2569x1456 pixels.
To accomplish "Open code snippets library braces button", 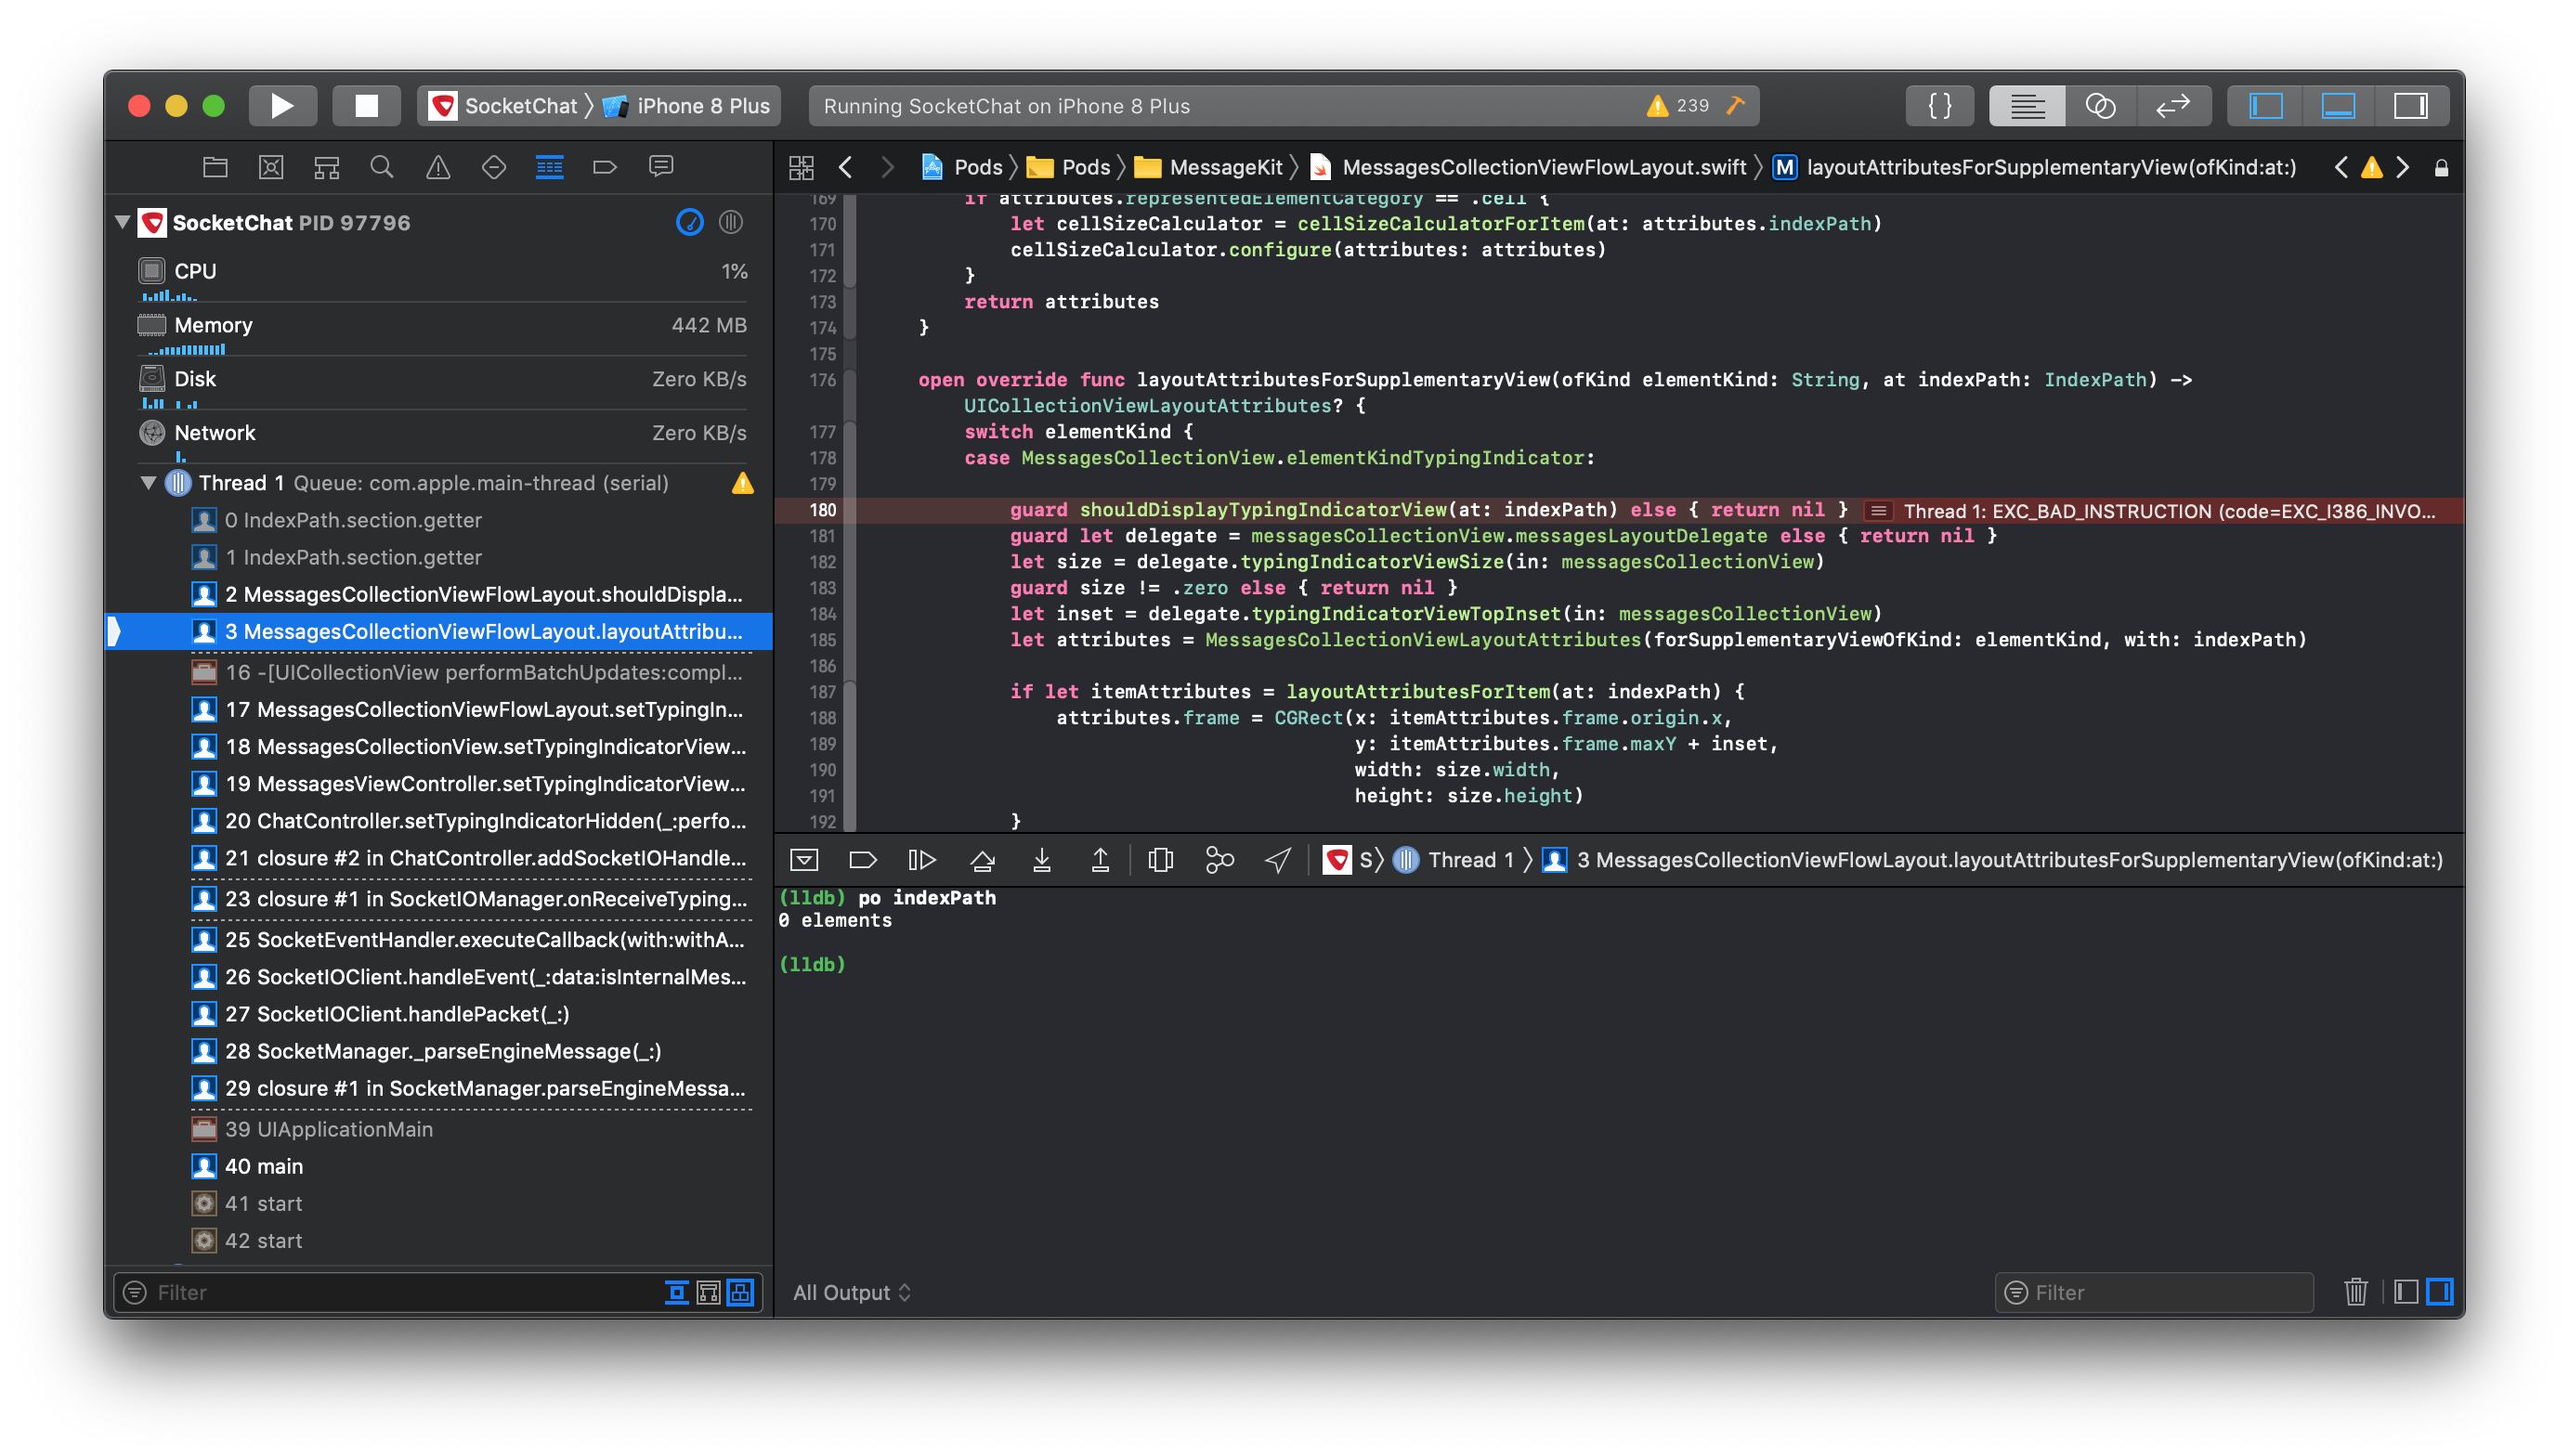I will [1939, 106].
